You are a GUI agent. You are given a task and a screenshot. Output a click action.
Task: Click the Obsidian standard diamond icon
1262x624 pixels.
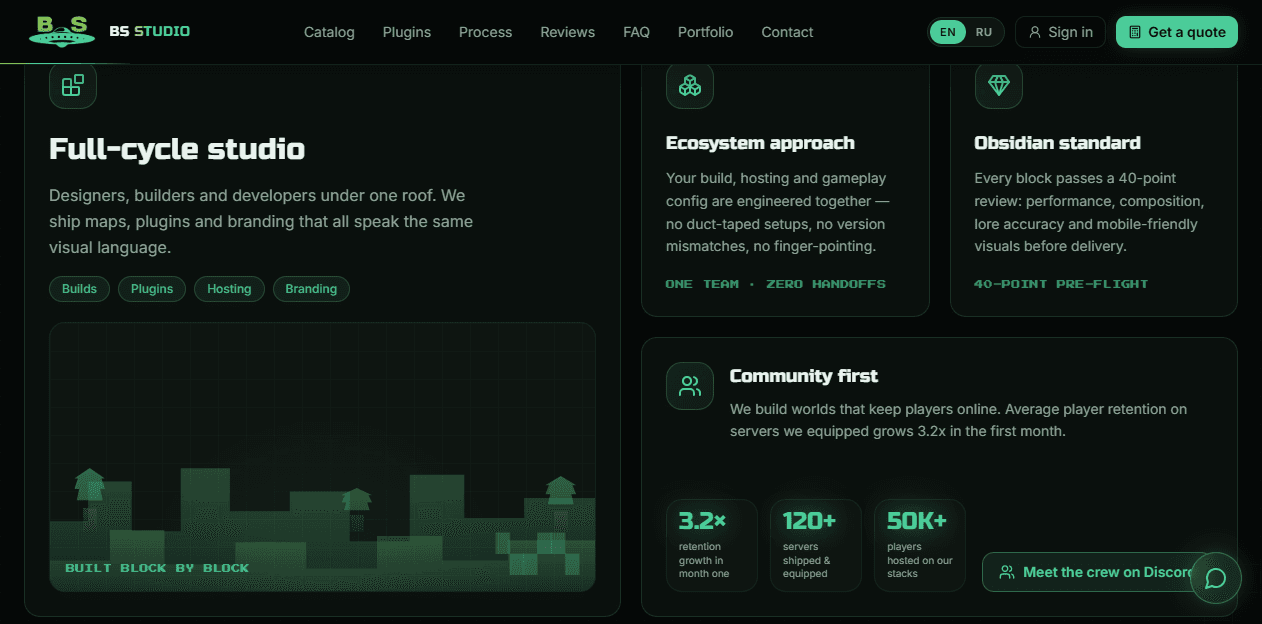[x=999, y=85]
